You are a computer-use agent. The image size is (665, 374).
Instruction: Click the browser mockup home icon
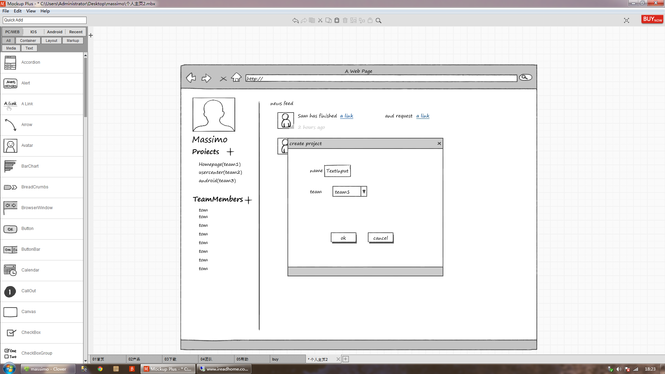pyautogui.click(x=236, y=78)
